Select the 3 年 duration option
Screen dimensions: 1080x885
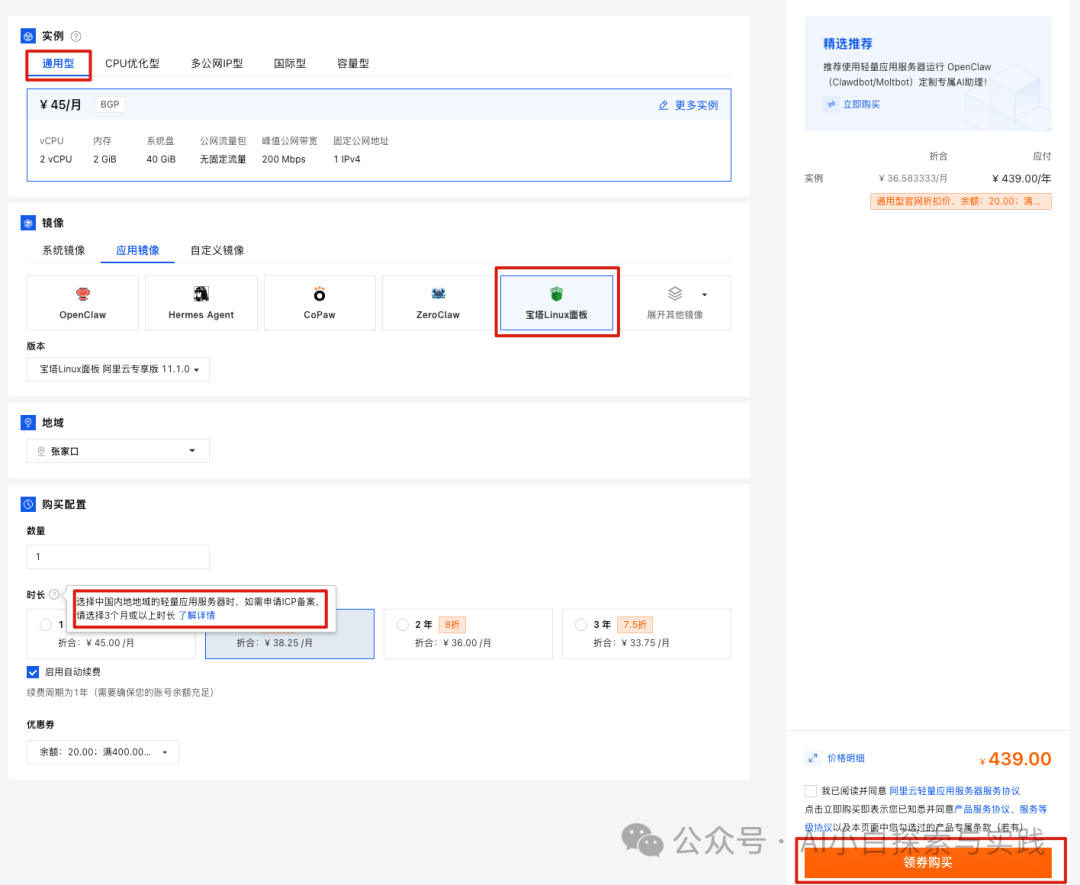pos(647,634)
